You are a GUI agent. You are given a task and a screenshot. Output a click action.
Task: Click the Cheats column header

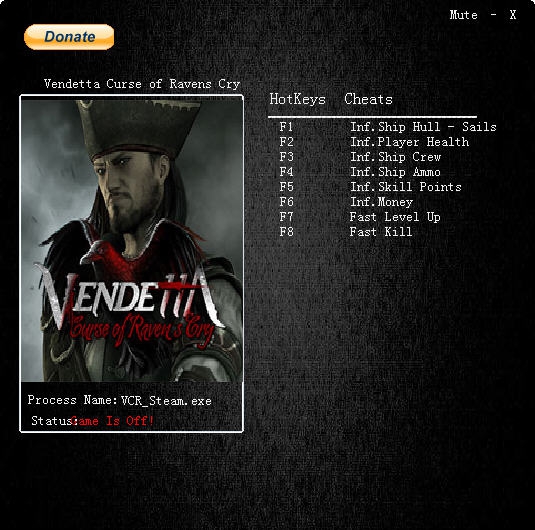tap(368, 99)
